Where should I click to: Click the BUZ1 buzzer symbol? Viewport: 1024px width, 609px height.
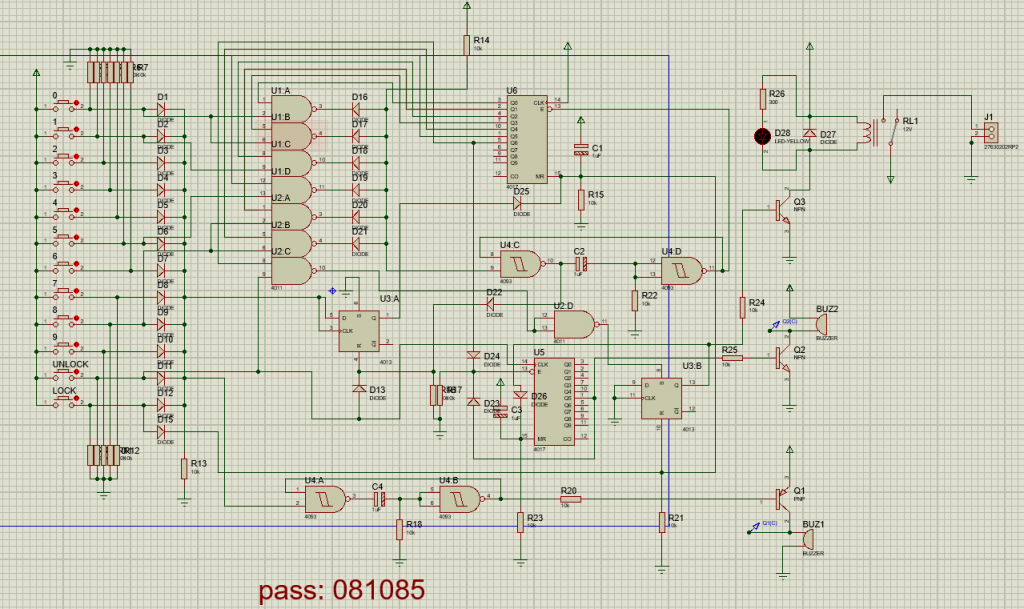(807, 539)
